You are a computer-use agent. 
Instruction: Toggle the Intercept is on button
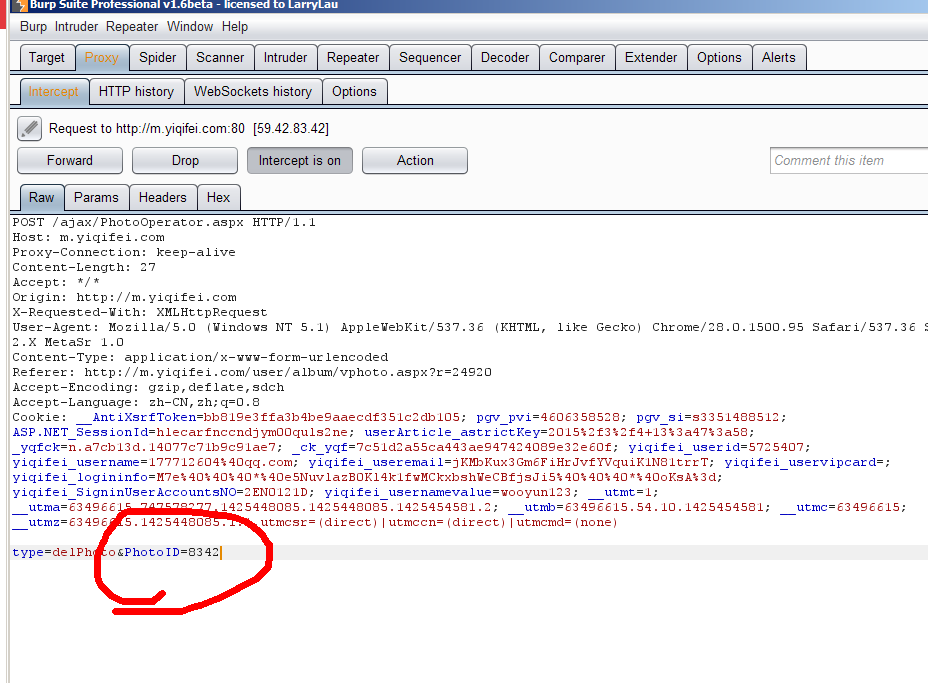(299, 160)
